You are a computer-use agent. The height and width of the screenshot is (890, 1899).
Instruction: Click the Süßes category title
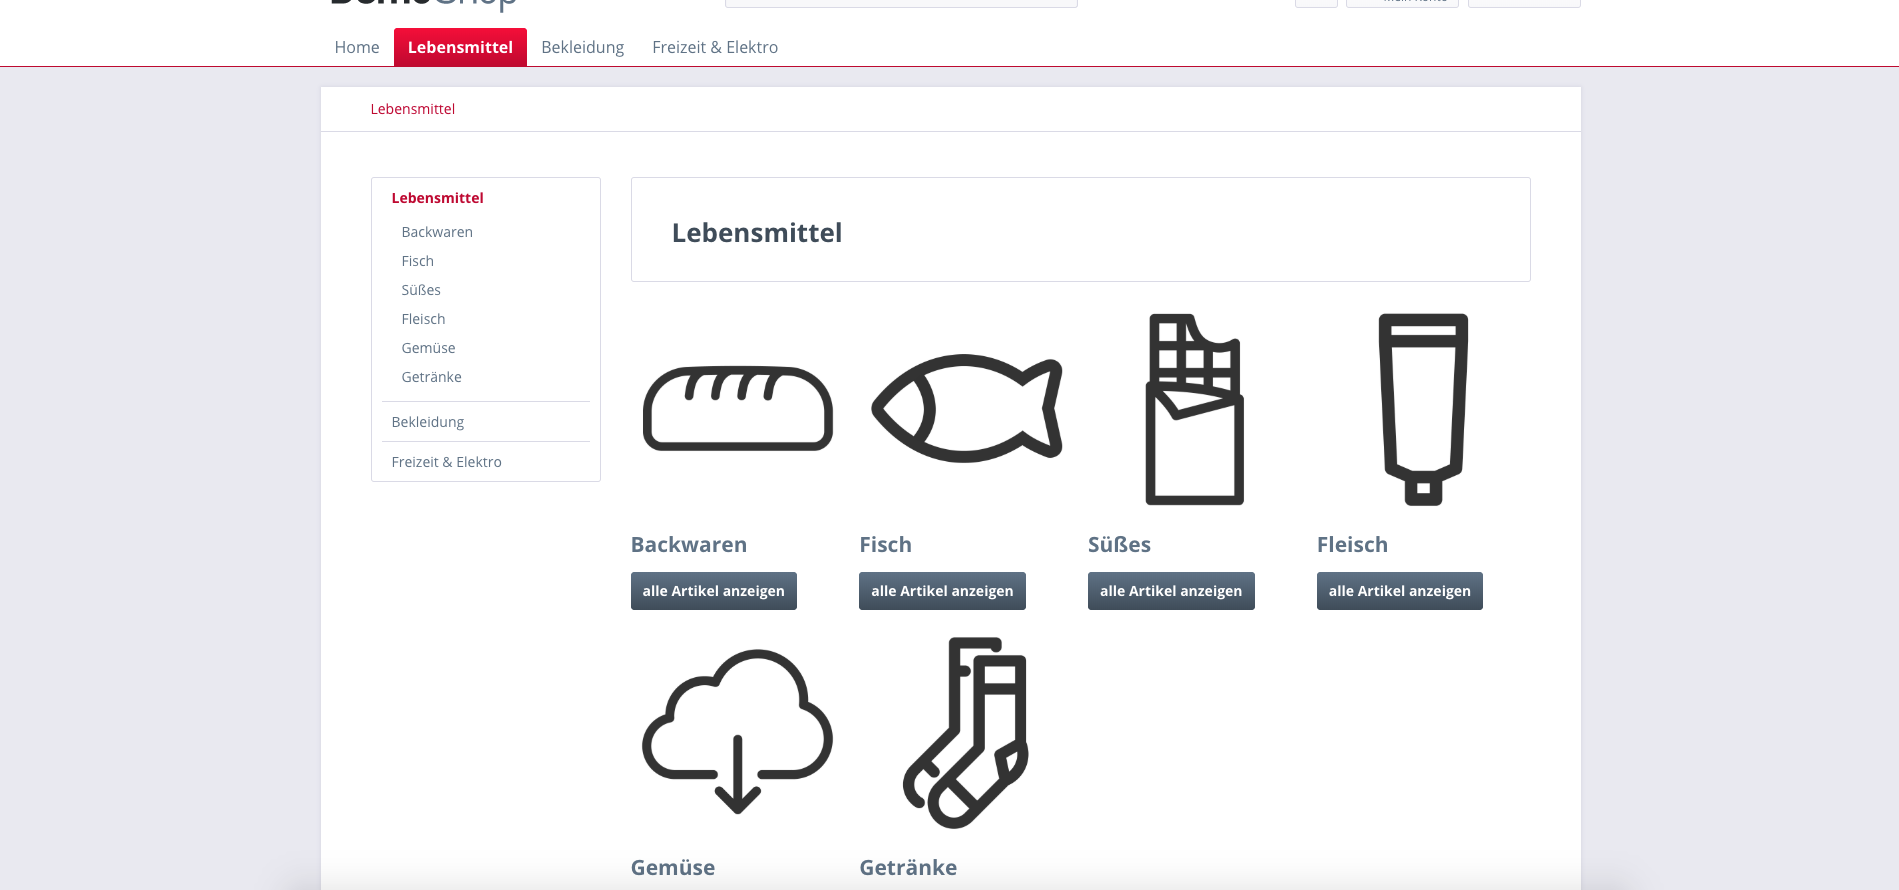(1119, 545)
